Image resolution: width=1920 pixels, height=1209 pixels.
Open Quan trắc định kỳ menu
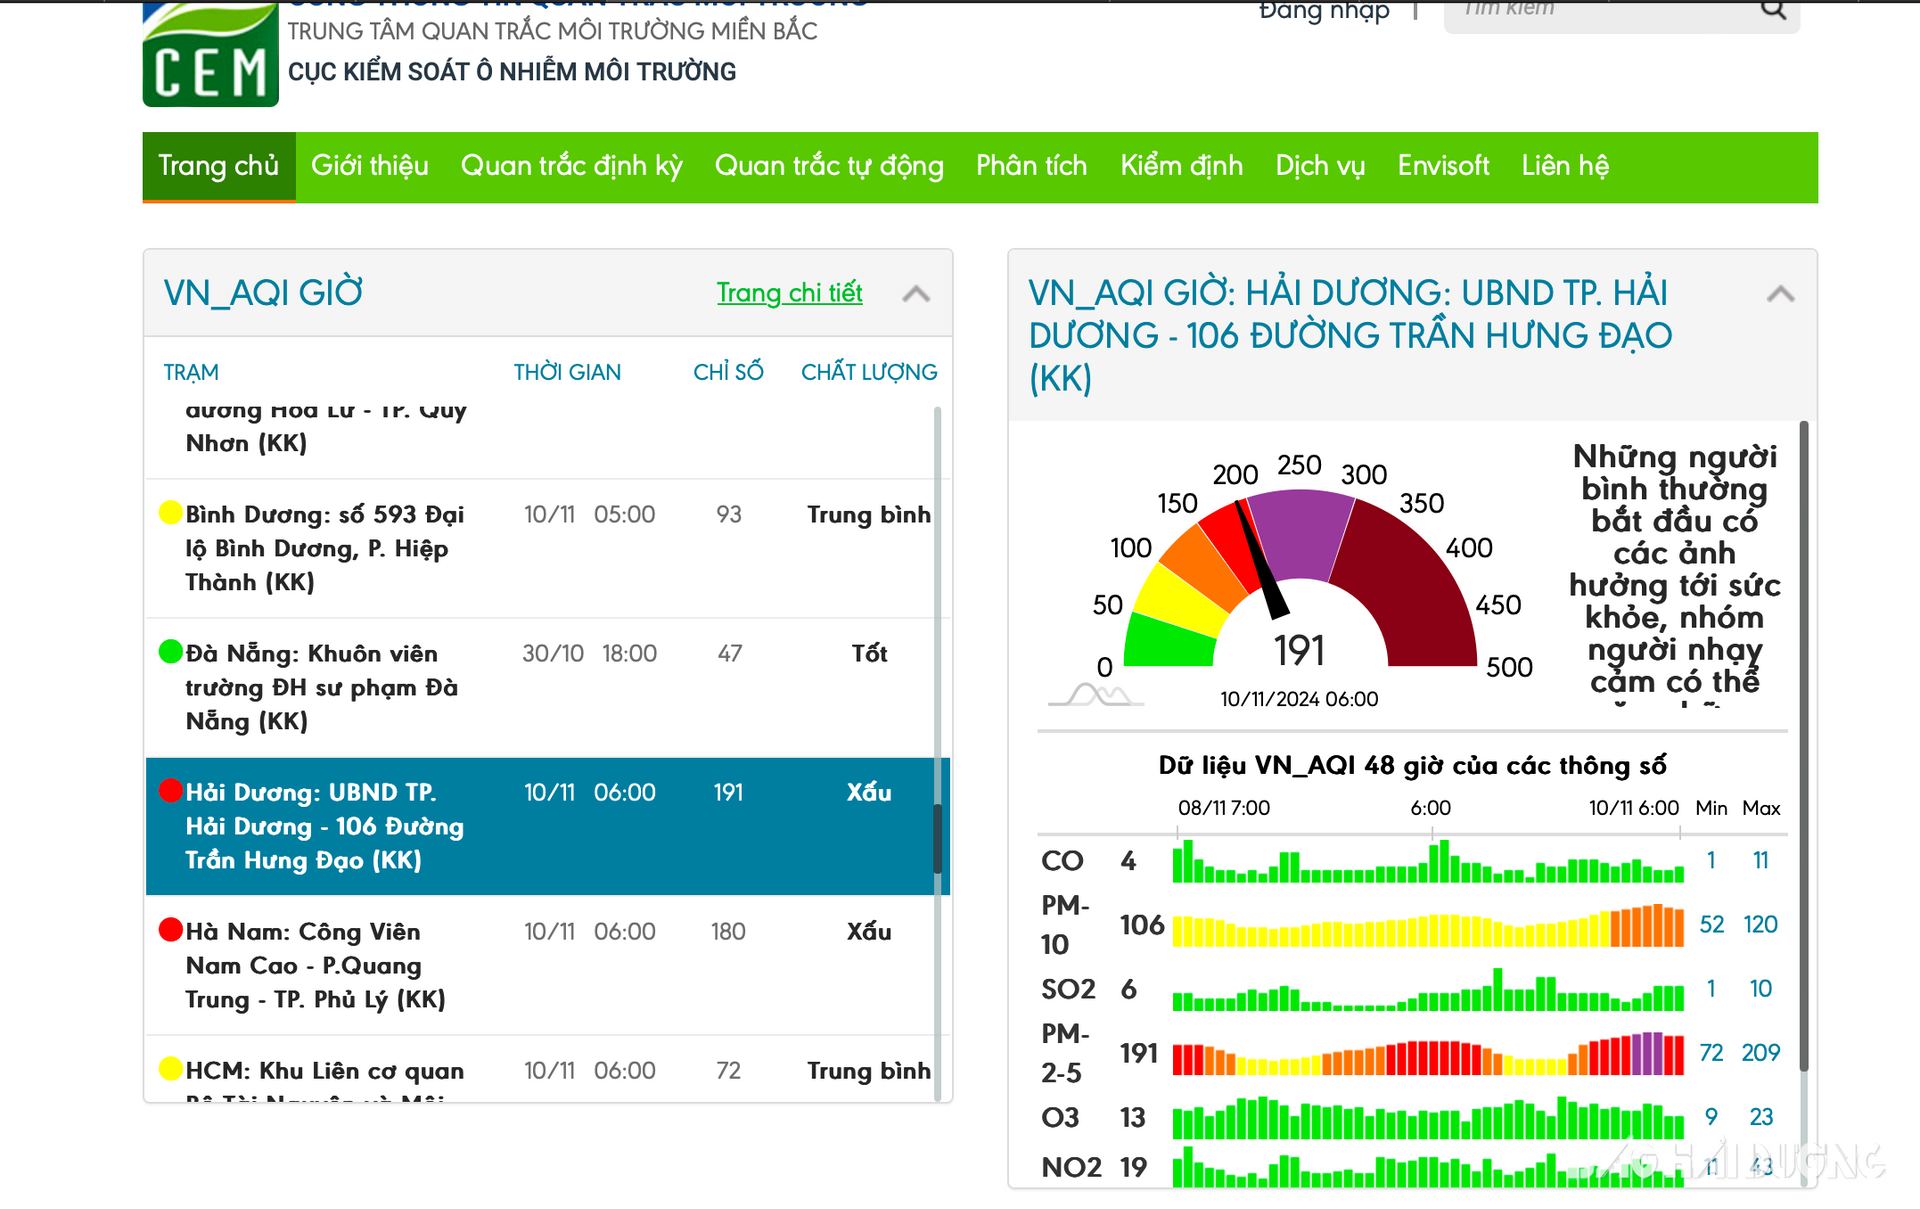click(x=572, y=166)
